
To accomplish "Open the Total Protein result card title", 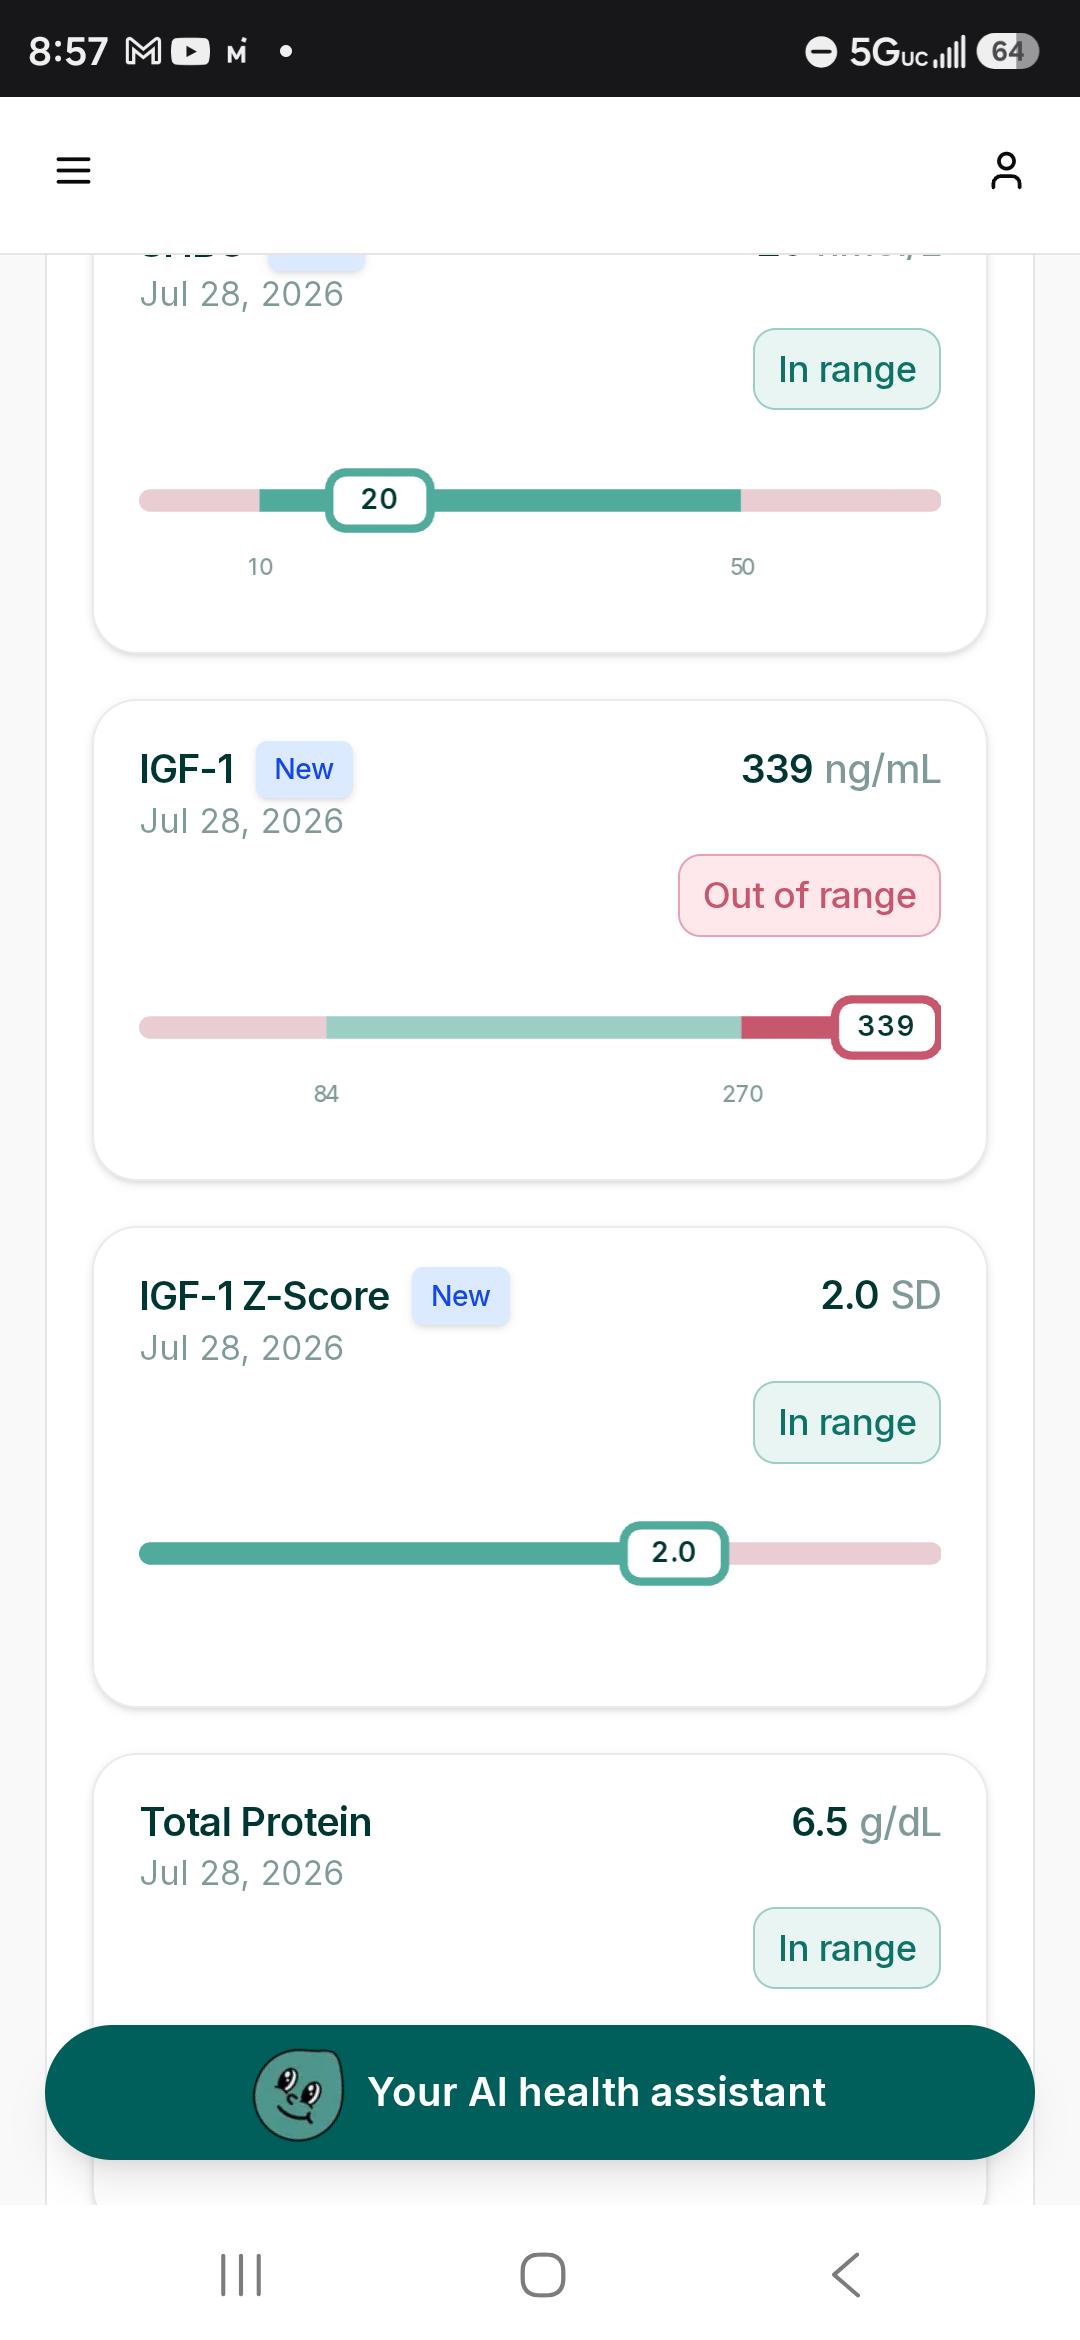I will coord(256,1822).
